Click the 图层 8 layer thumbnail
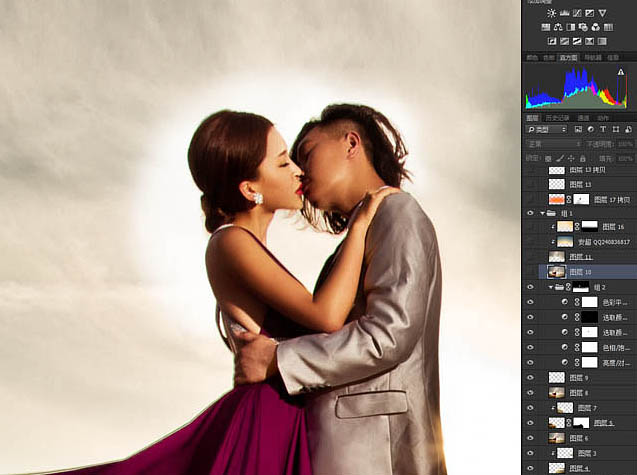Viewport: 637px width, 475px height. pyautogui.click(x=557, y=393)
